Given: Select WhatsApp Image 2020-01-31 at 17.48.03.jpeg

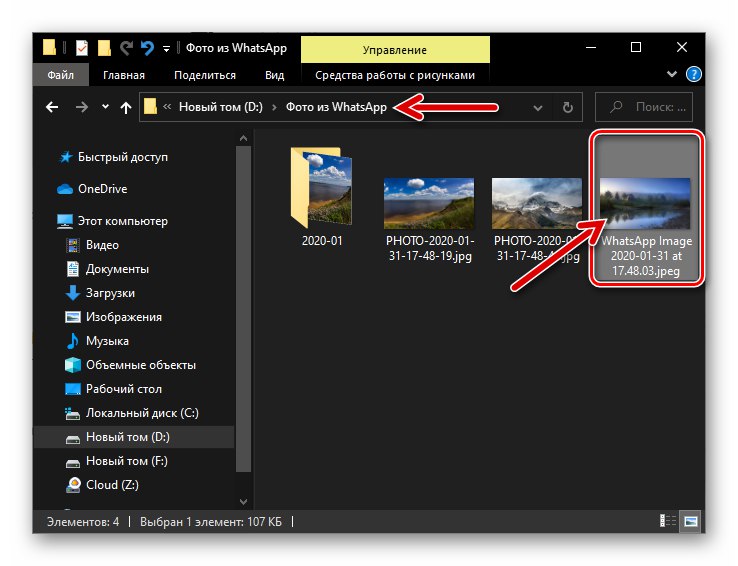Looking at the screenshot, I should (646, 207).
